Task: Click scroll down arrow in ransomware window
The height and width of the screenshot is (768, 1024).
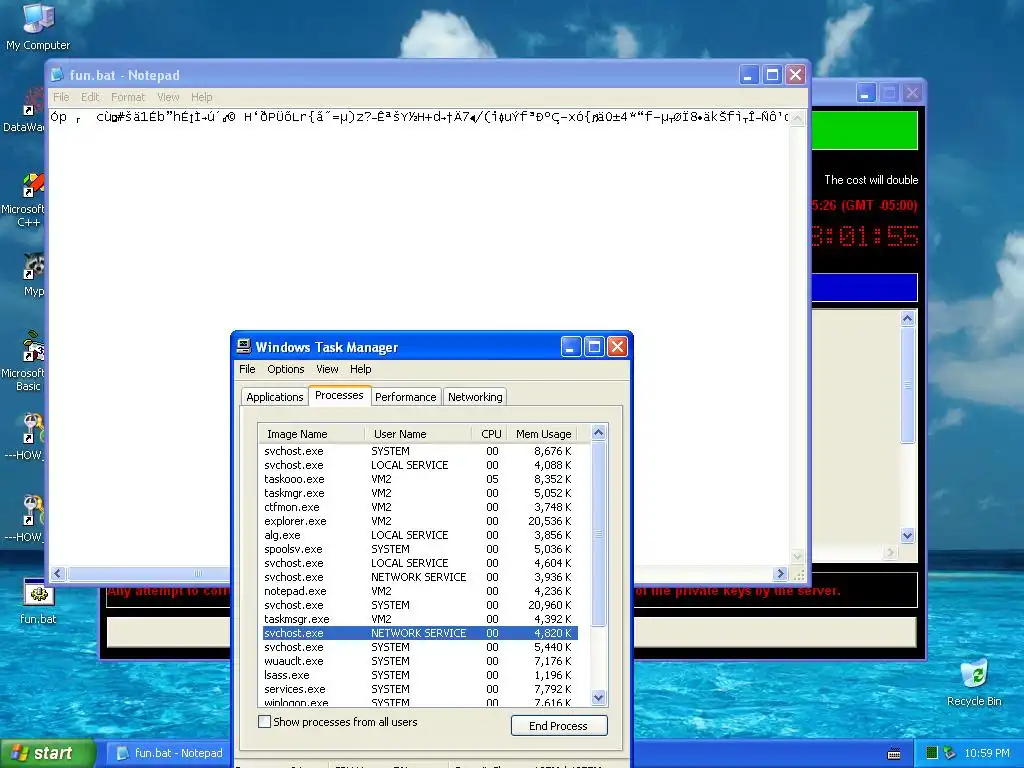Action: (x=907, y=536)
